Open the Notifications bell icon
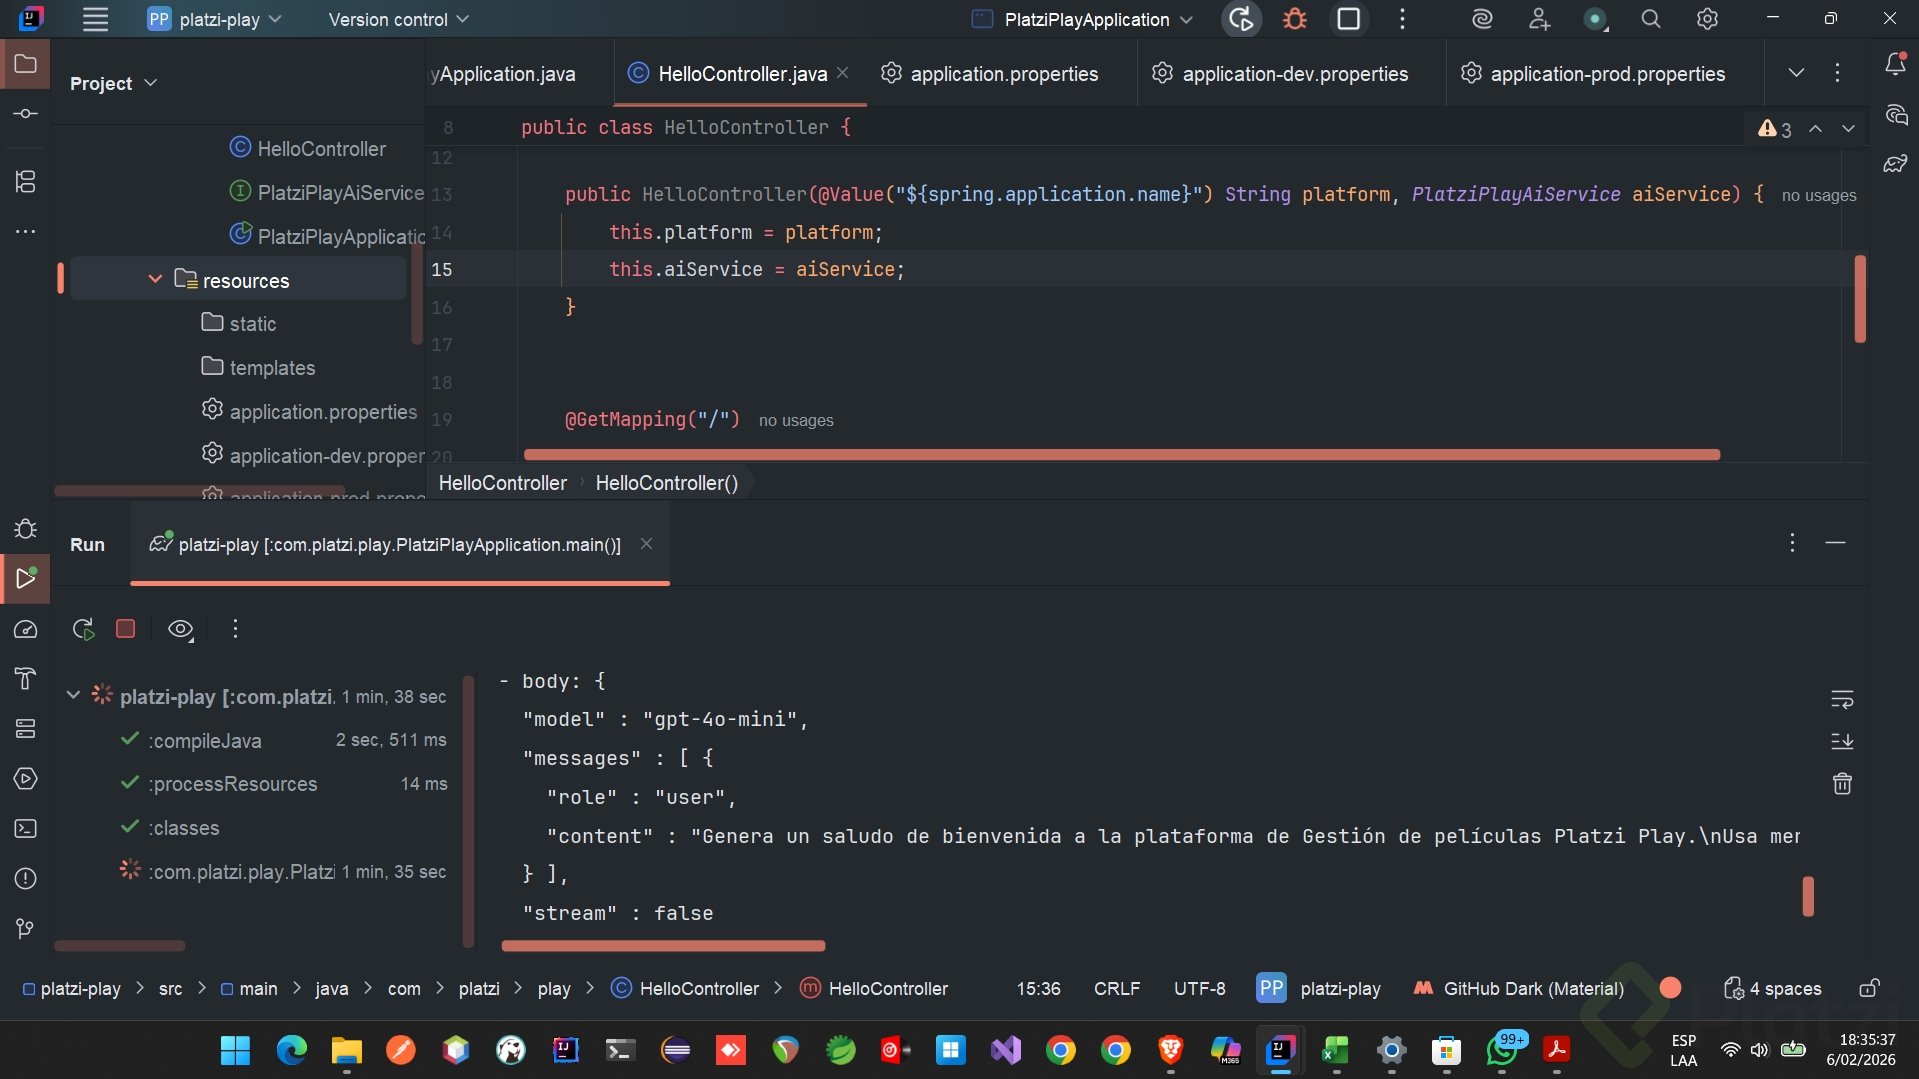Viewport: 1919px width, 1079px height. (1894, 65)
